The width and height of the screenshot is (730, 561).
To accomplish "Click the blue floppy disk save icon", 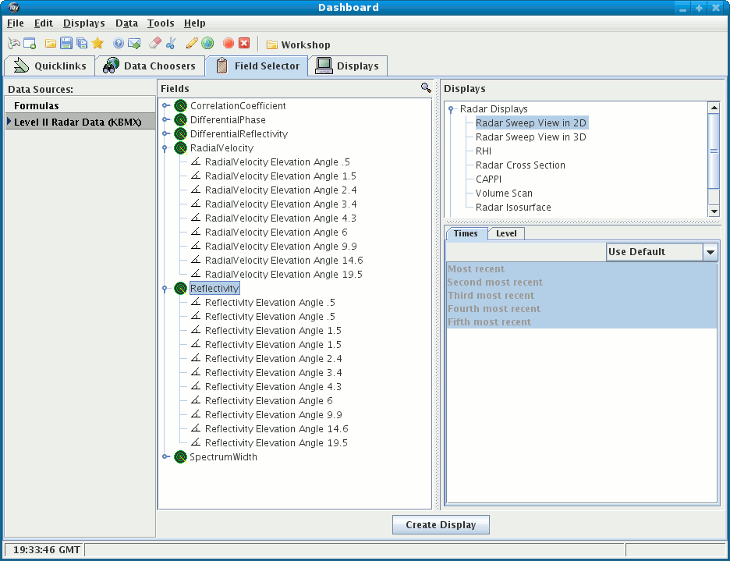I will point(66,44).
